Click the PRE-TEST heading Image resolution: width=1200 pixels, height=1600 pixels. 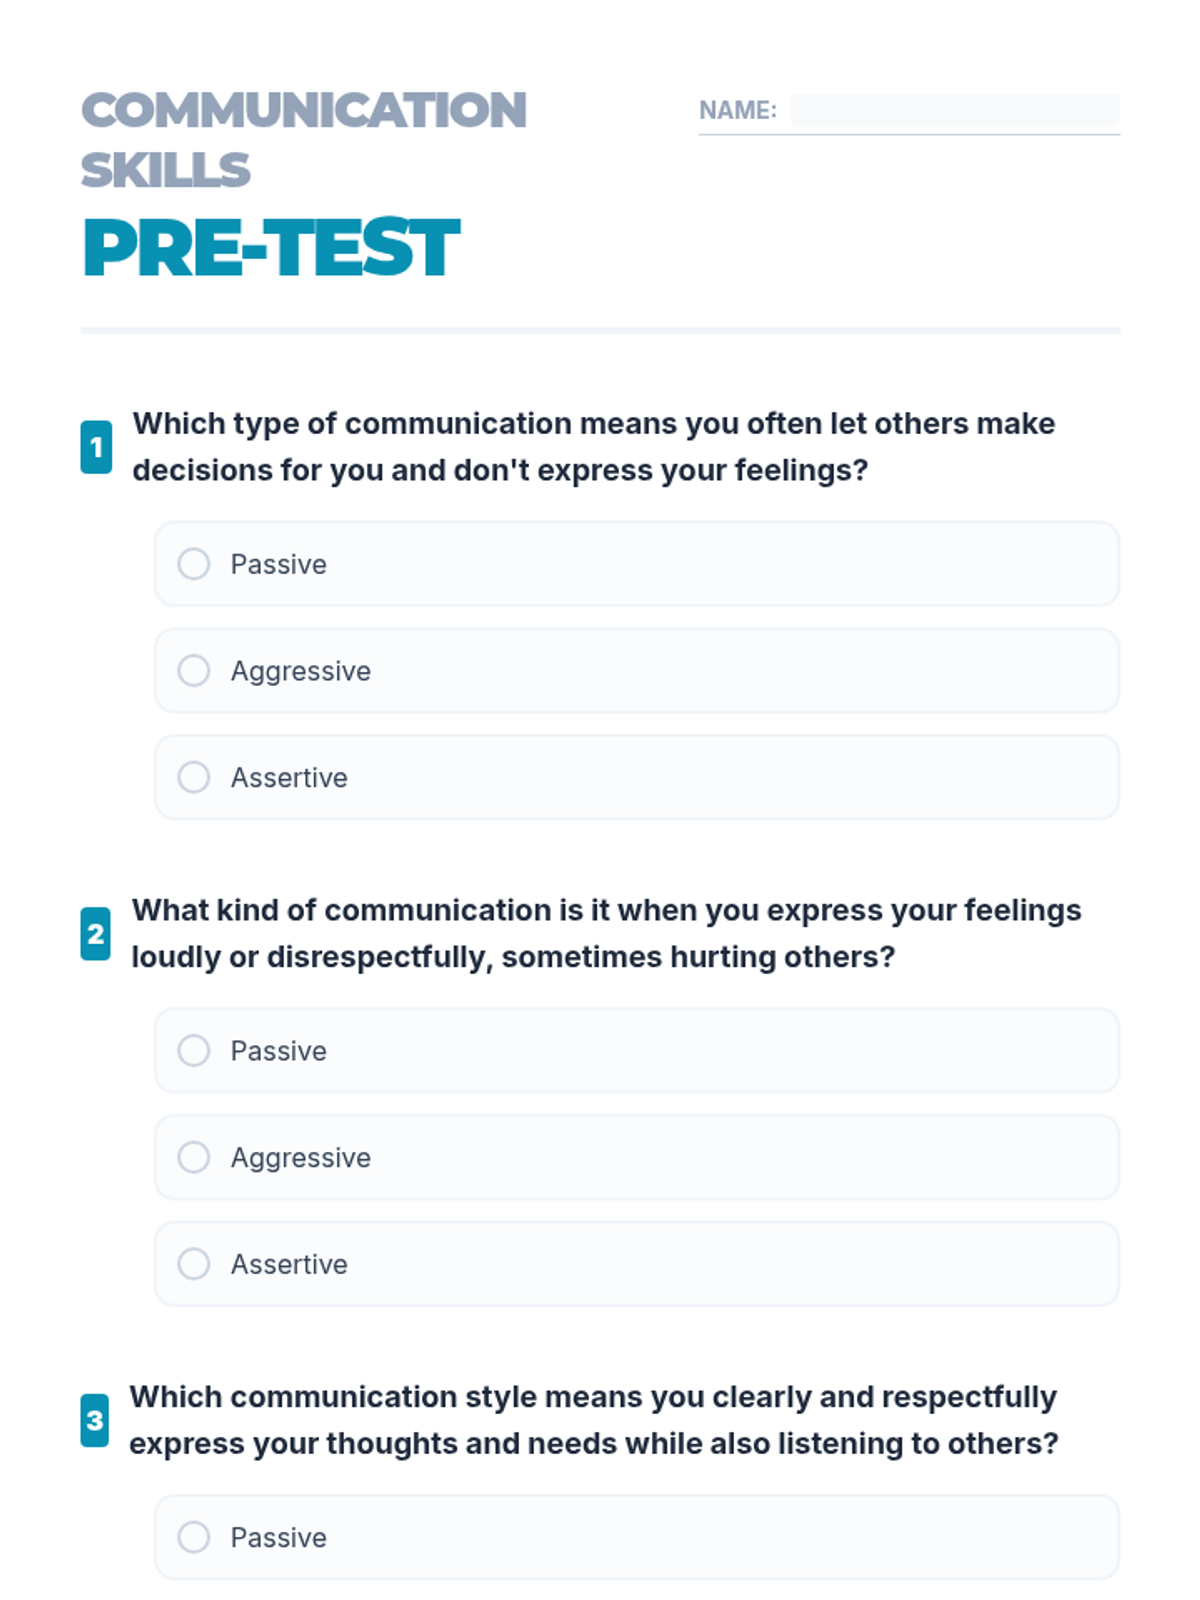[x=271, y=248]
